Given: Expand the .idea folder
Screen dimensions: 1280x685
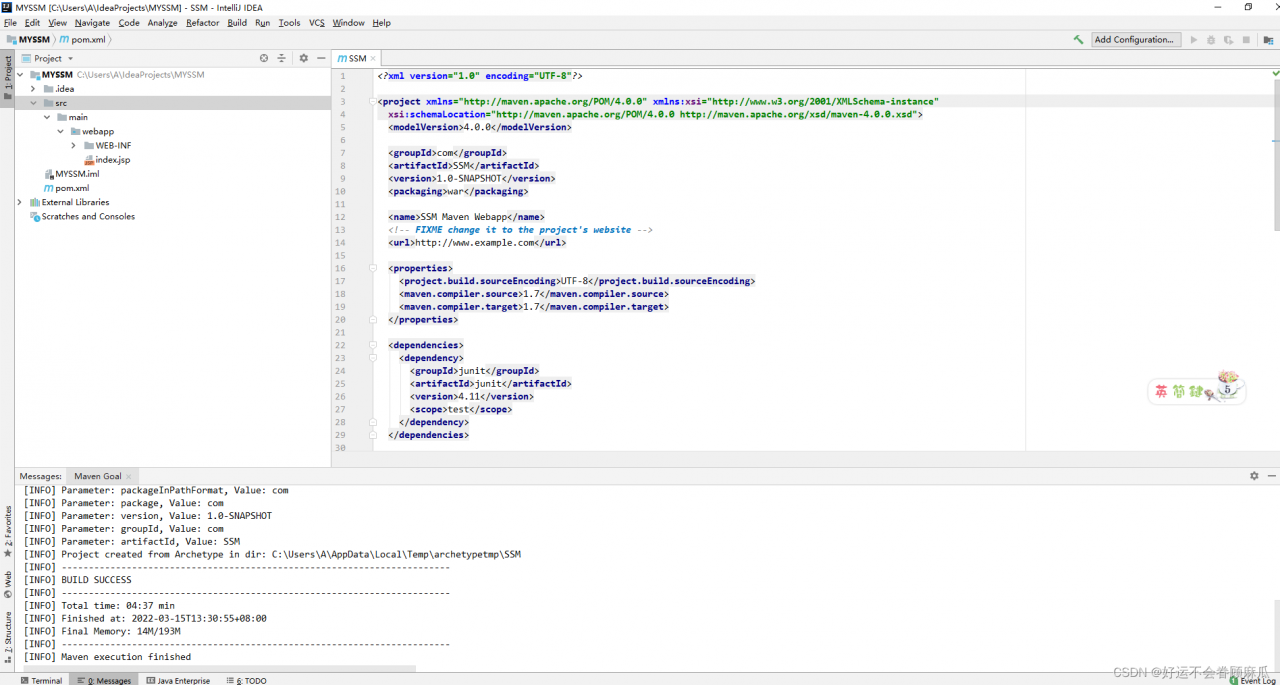Looking at the screenshot, I should click(x=33, y=89).
